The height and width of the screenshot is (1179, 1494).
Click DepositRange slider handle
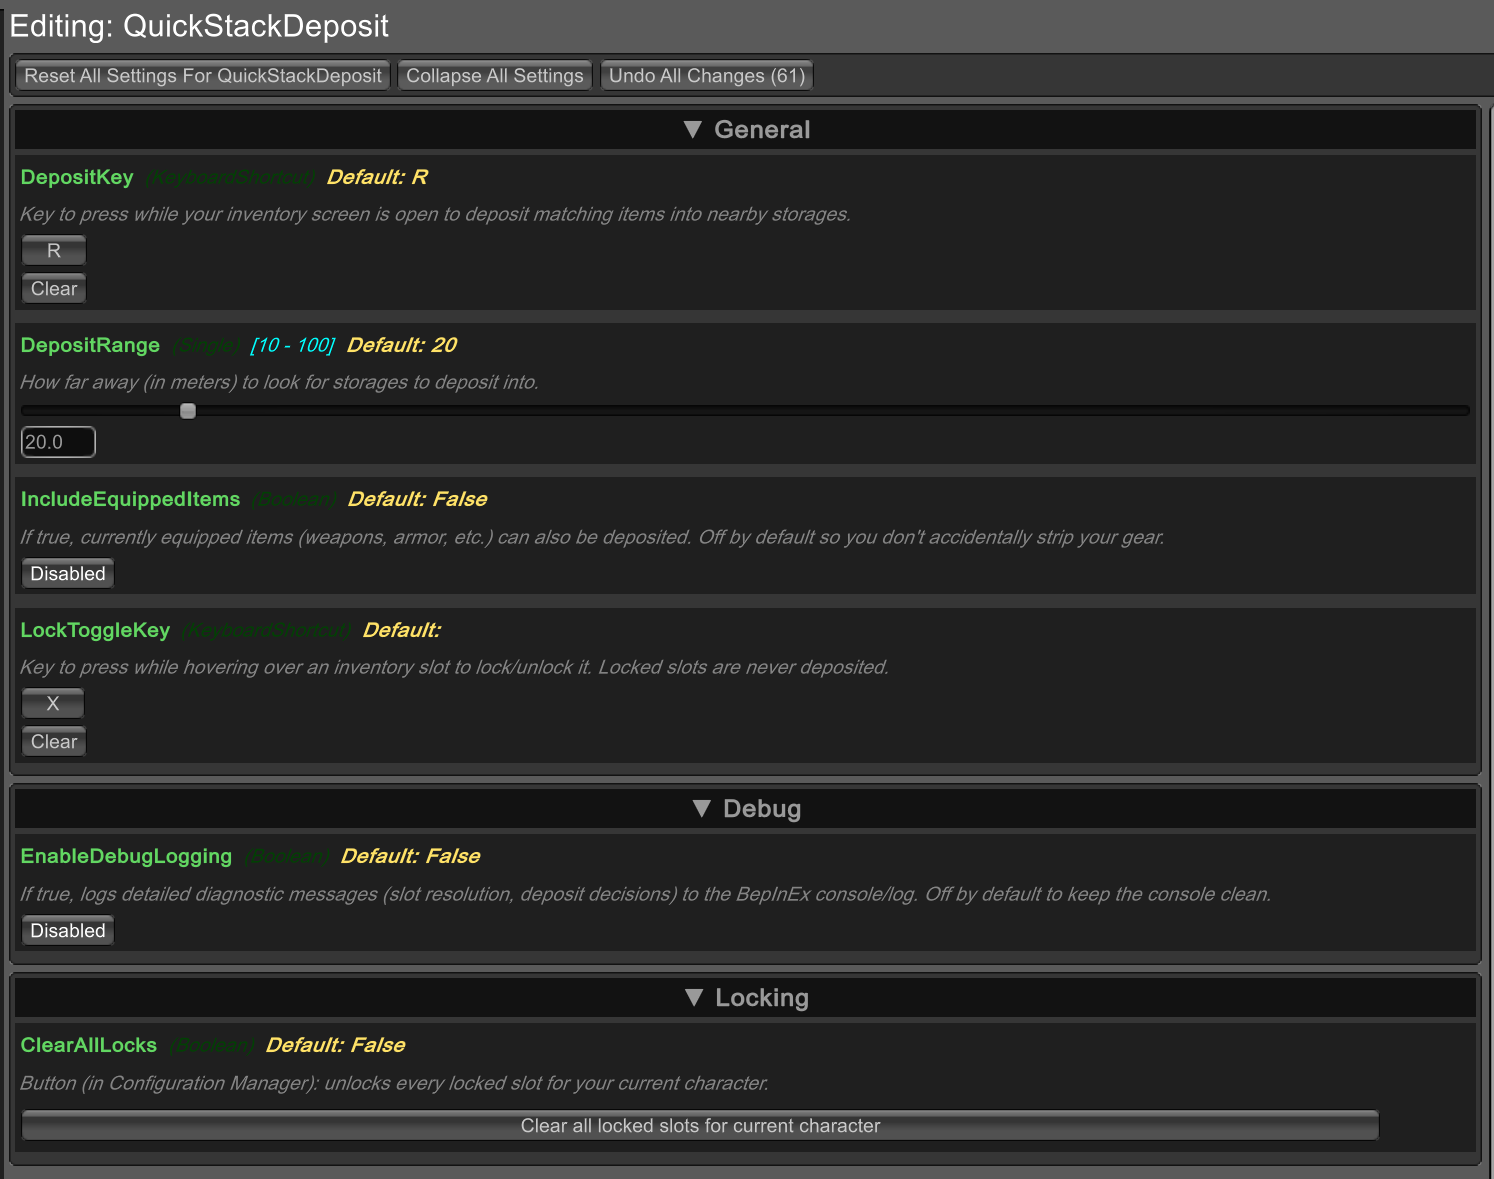click(x=188, y=411)
